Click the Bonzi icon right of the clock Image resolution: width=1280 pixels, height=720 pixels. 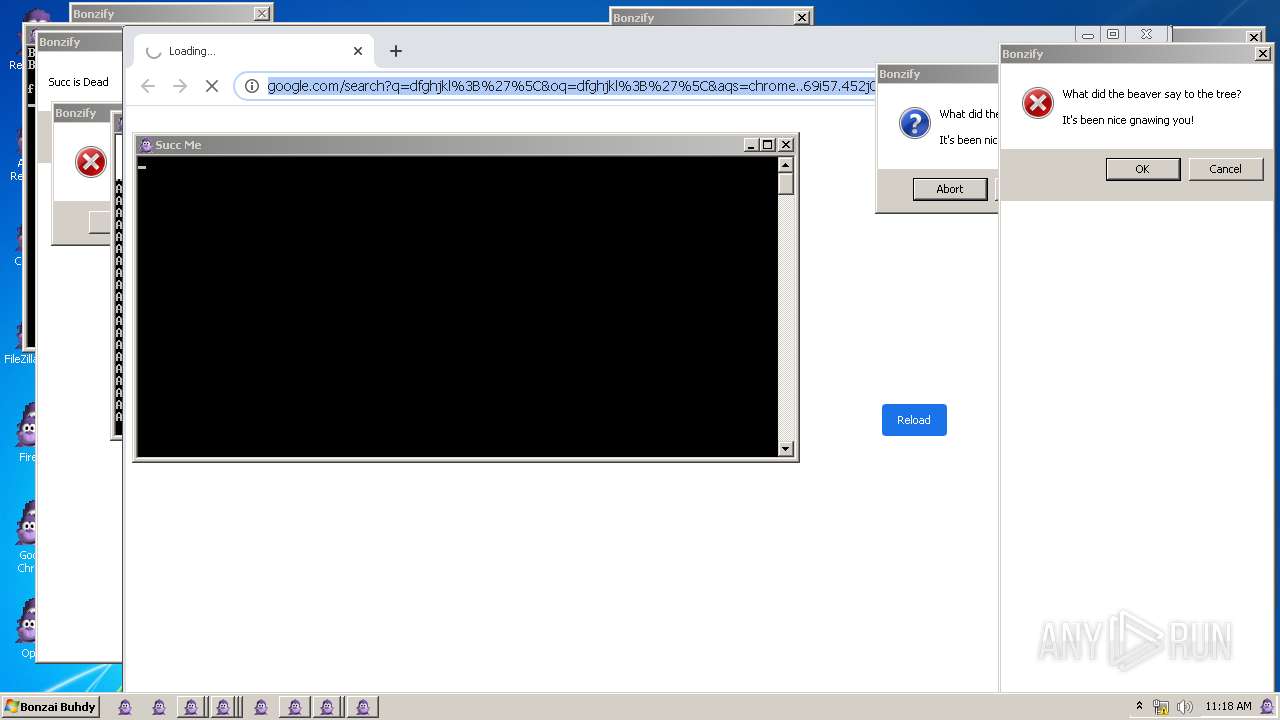[x=1267, y=707]
